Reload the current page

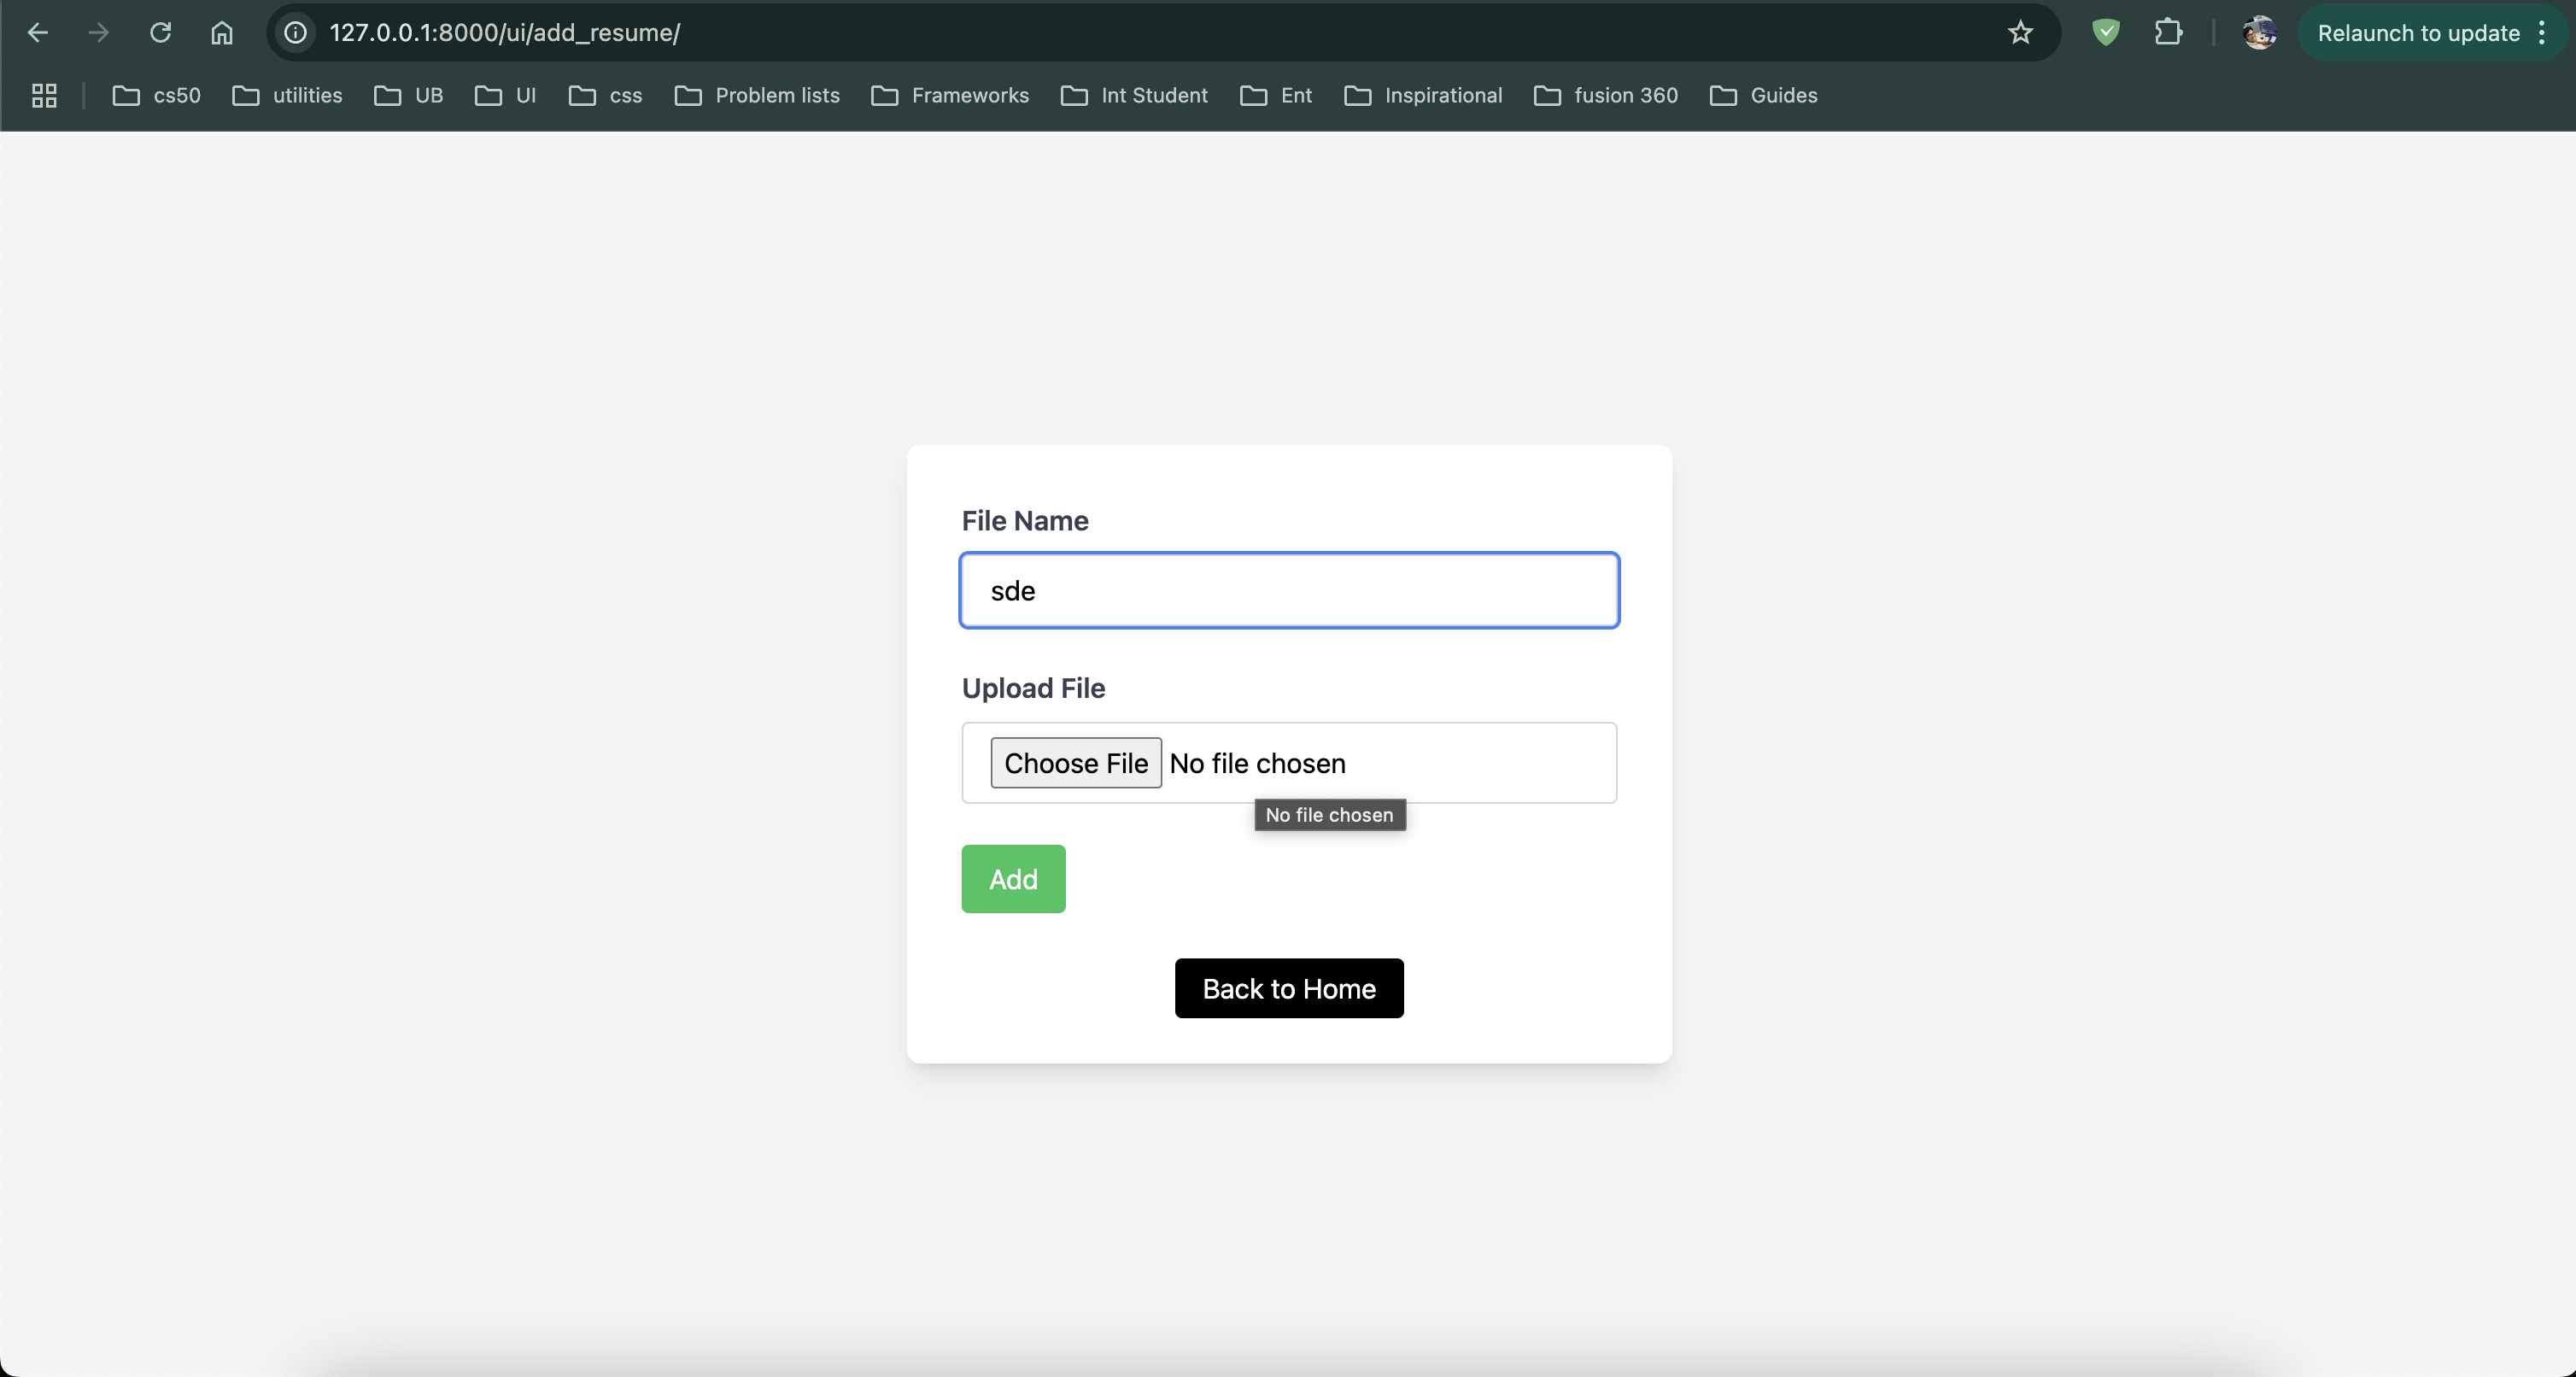coord(160,33)
